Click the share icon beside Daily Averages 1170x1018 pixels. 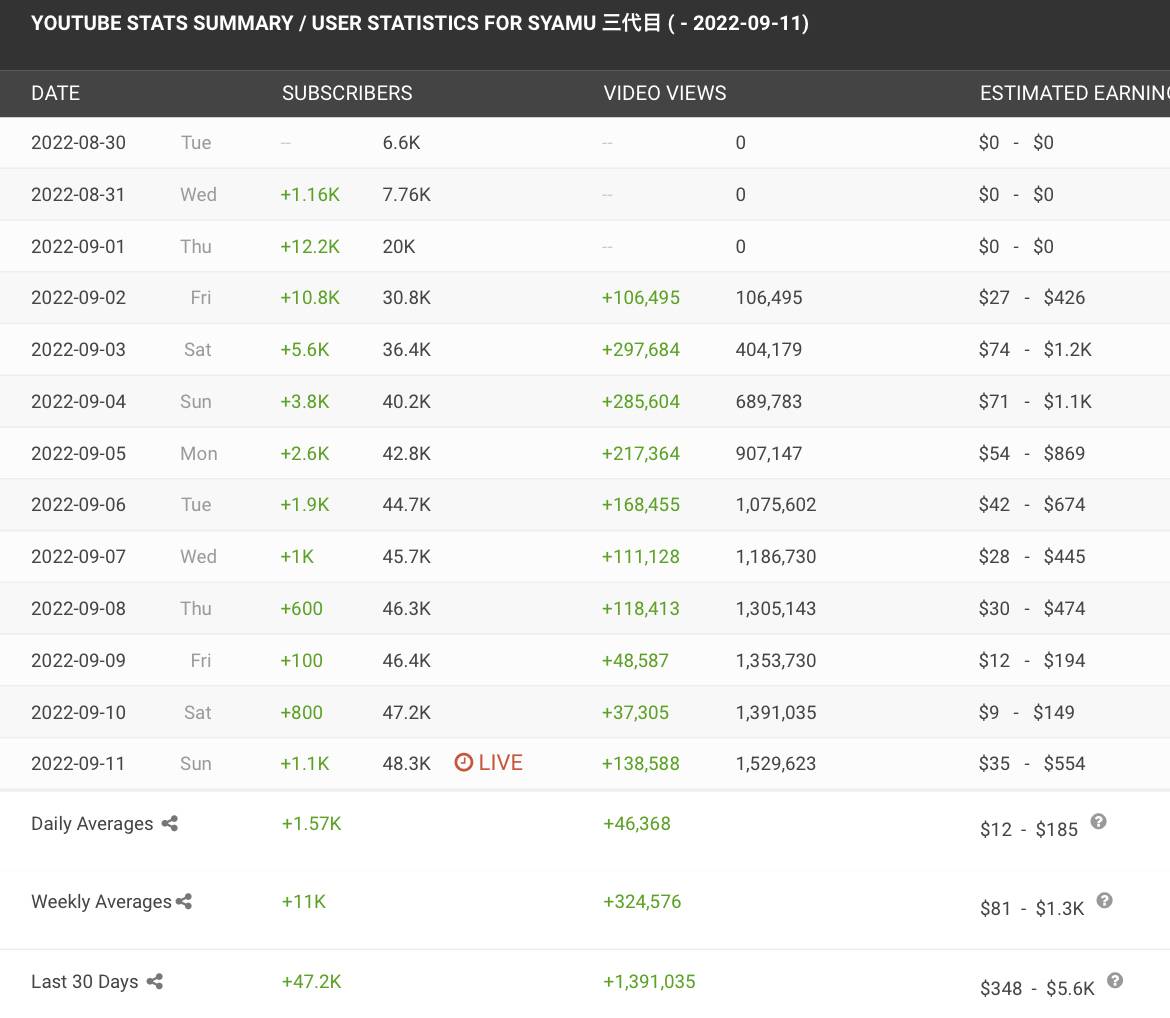coord(170,824)
